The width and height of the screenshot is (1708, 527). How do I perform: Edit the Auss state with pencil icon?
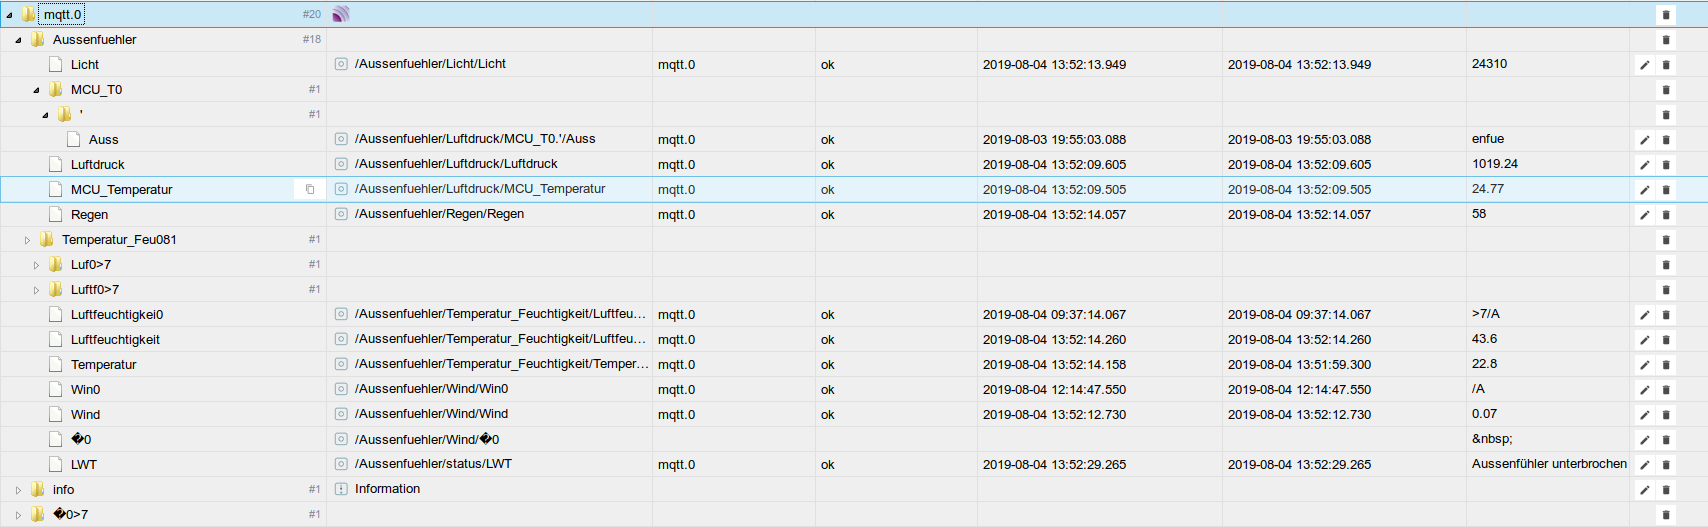tap(1644, 140)
